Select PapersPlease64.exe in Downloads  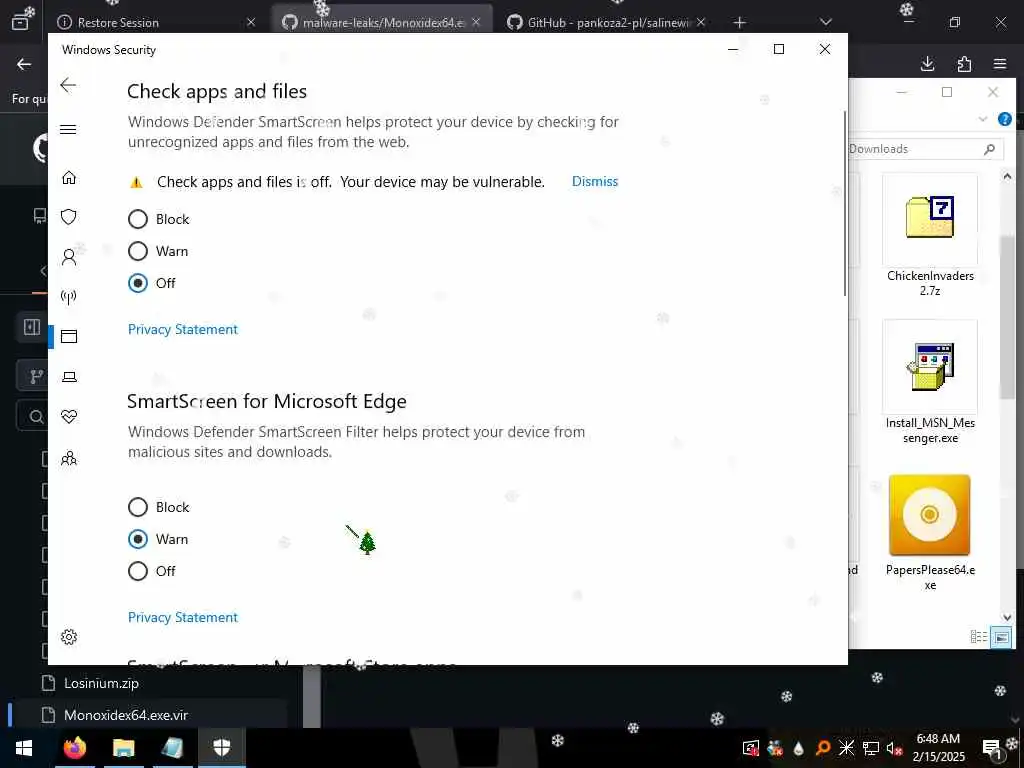coord(930,534)
